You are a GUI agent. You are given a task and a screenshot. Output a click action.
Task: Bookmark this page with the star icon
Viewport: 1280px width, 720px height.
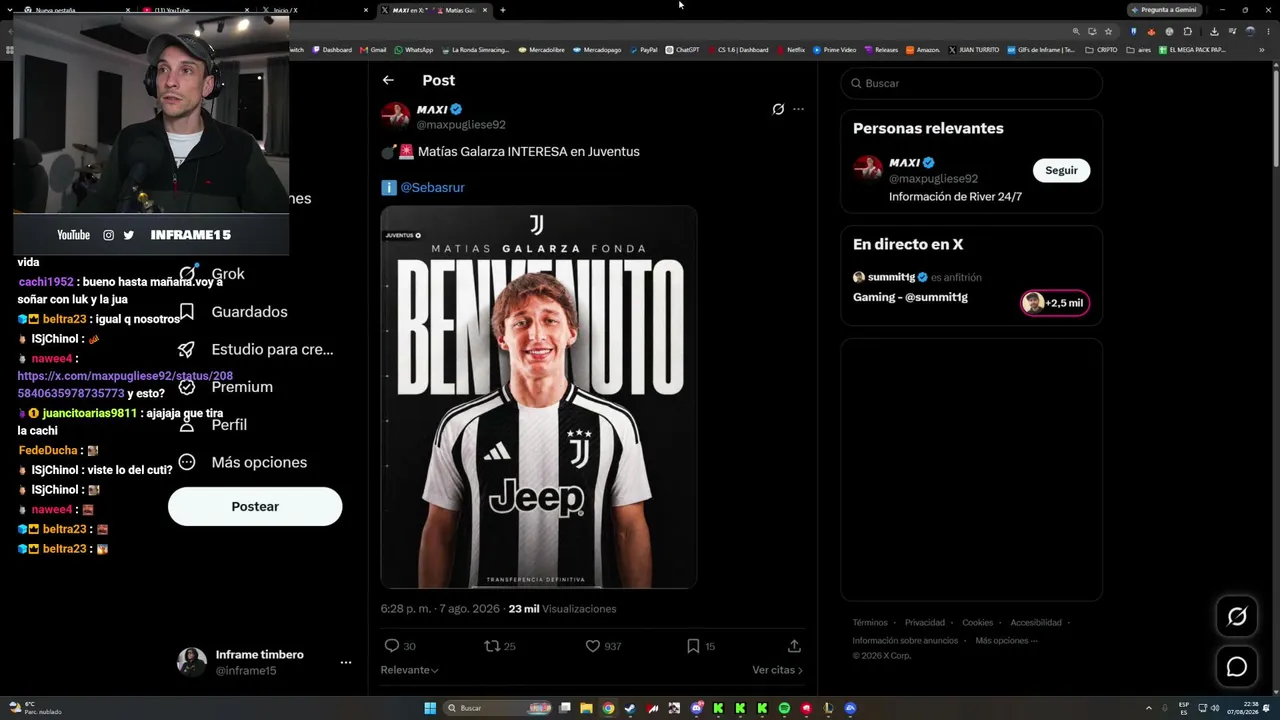point(1108,31)
